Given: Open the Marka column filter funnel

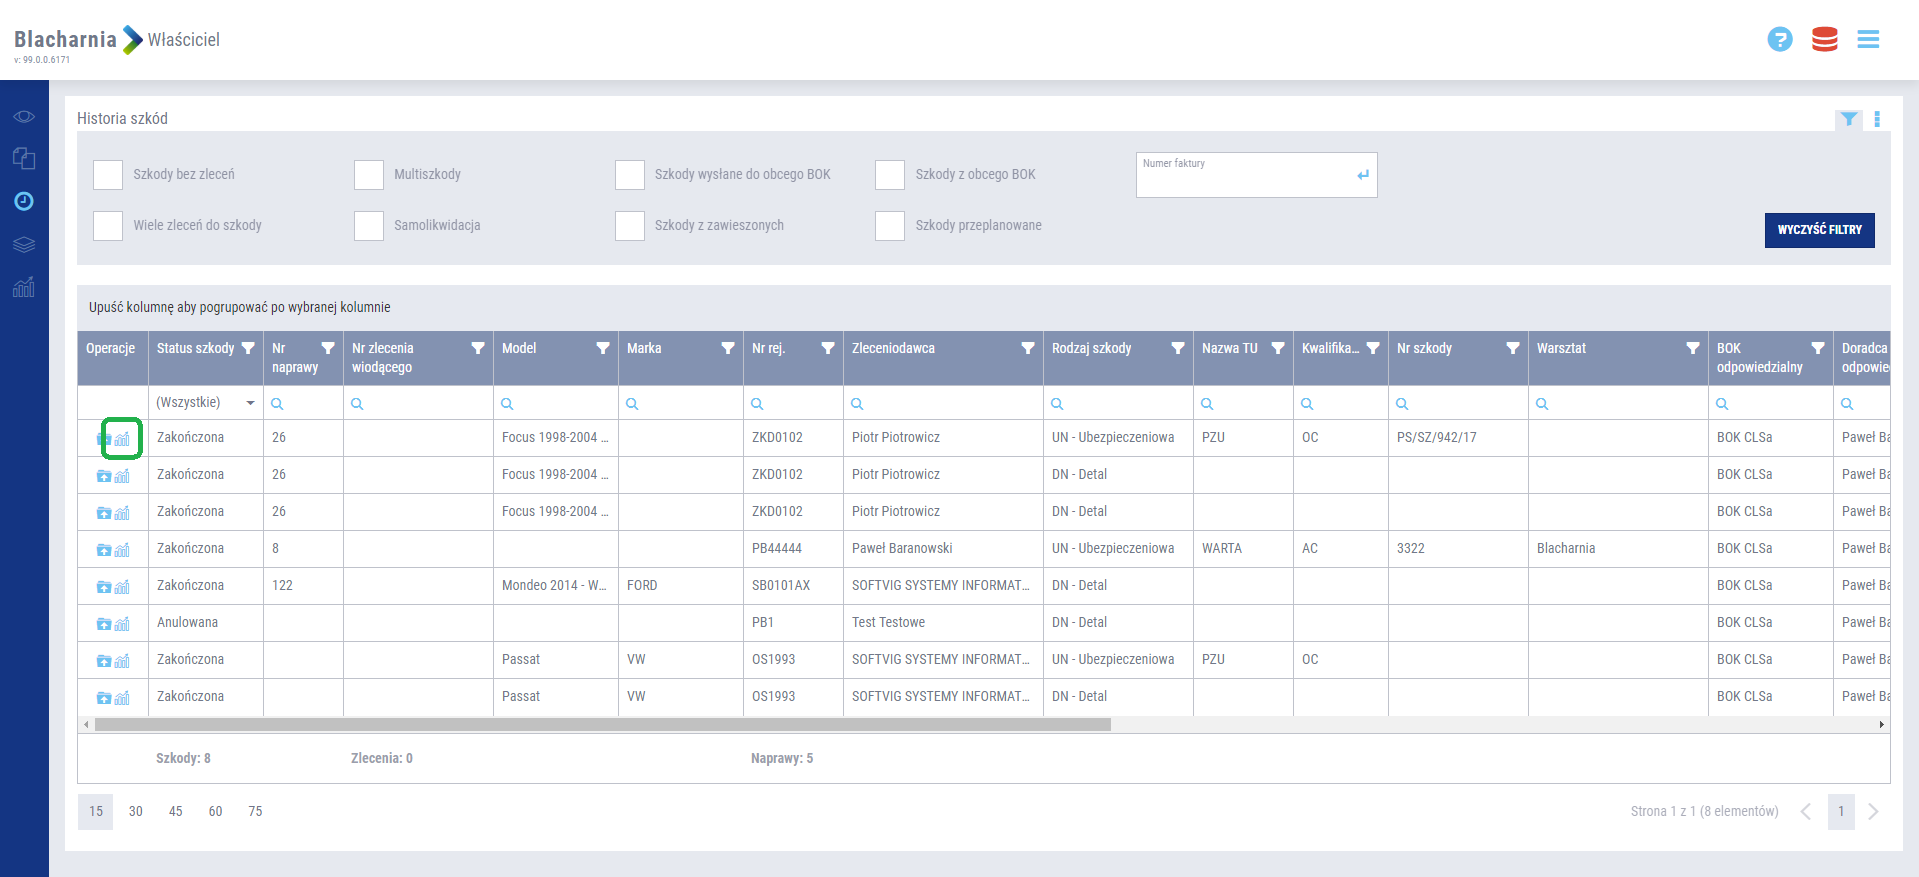Looking at the screenshot, I should (x=727, y=348).
